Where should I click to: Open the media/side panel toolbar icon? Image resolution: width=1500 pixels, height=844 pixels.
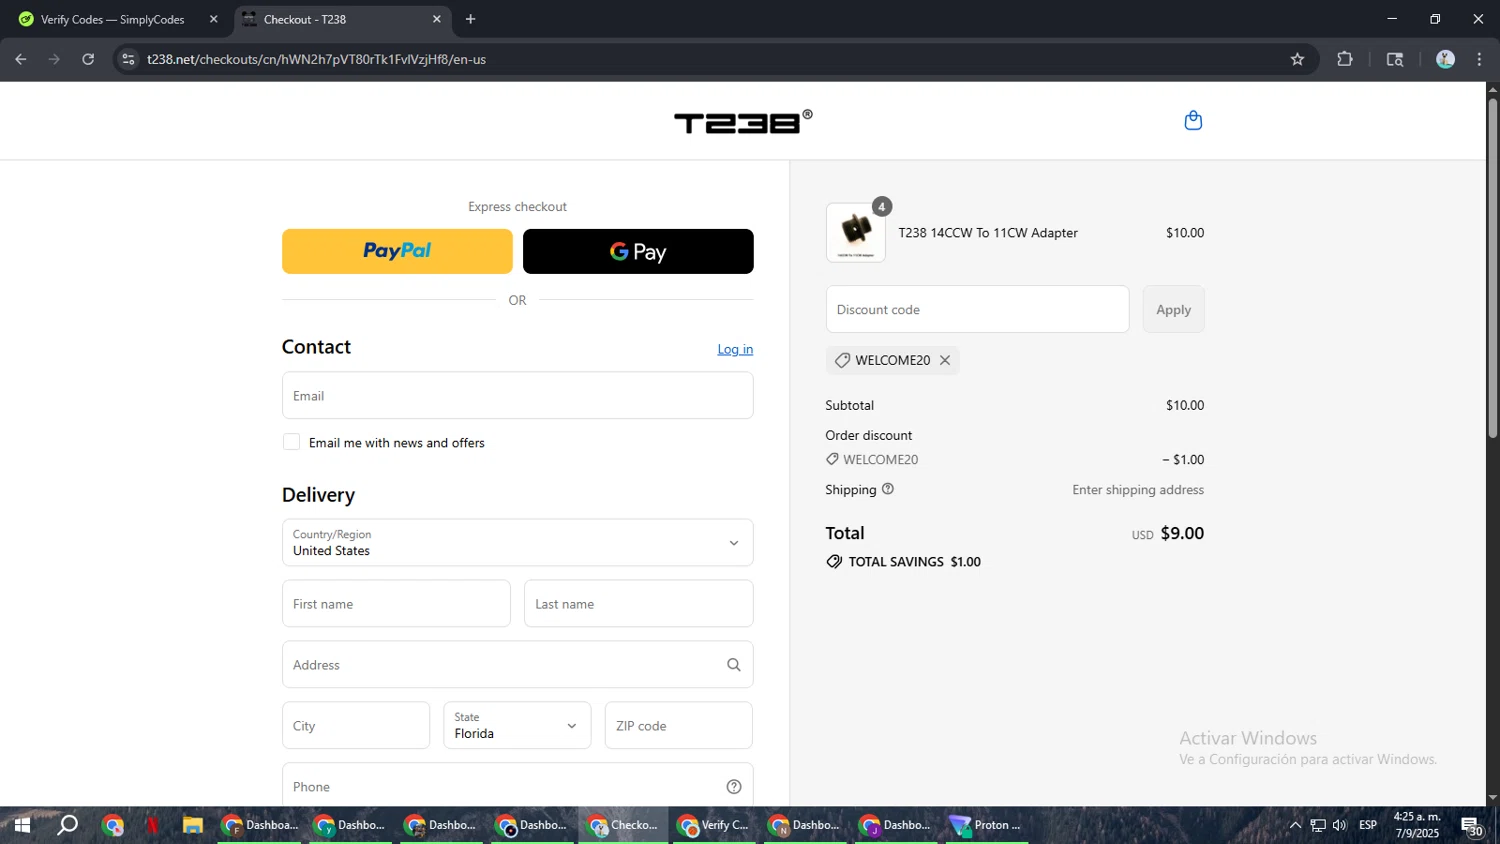tap(1395, 59)
